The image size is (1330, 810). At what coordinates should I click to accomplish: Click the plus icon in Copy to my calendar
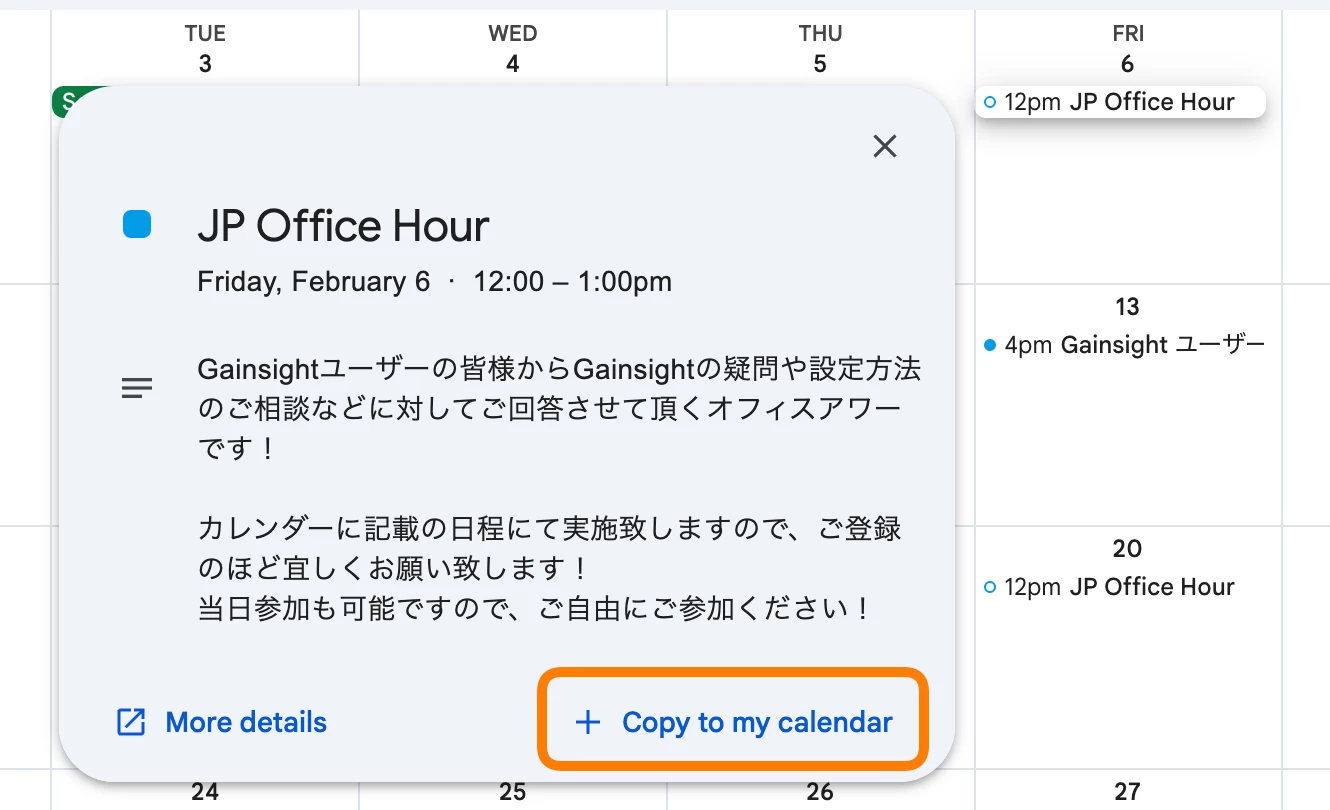click(x=588, y=722)
